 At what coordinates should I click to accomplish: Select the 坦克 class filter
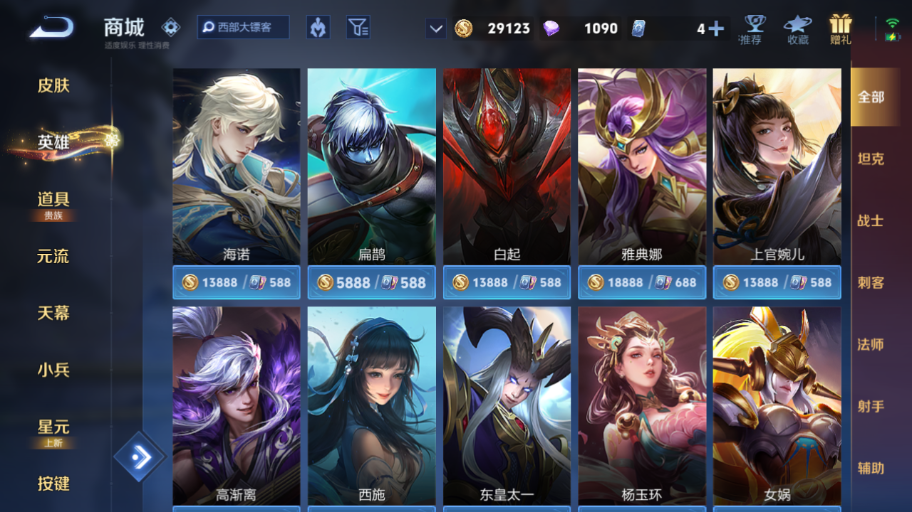pos(871,159)
